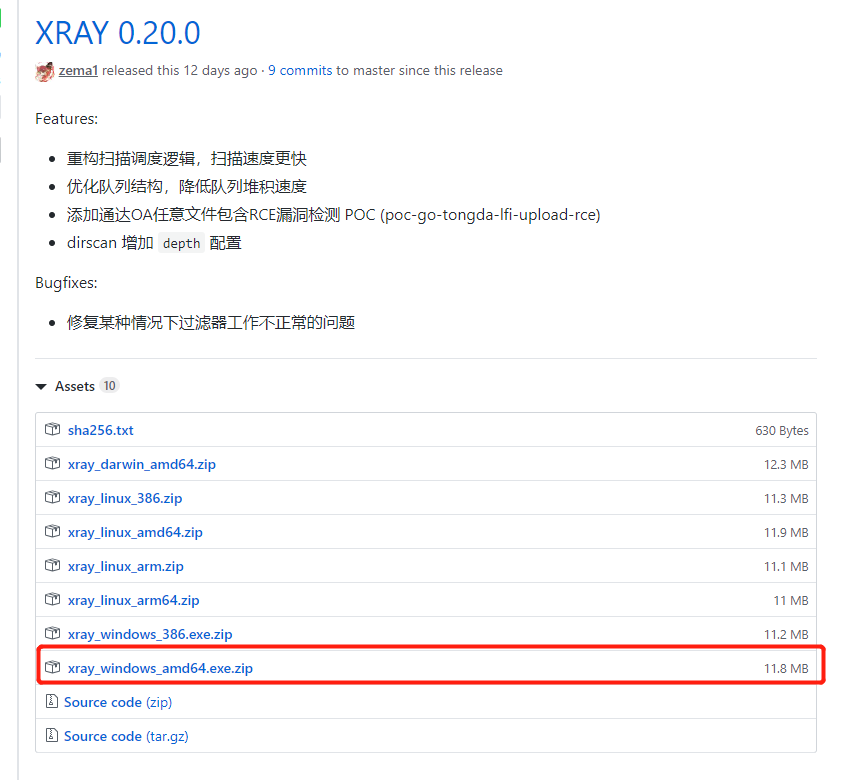
Task: Download xray_linux_arm64.zip
Action: pyautogui.click(x=133, y=600)
